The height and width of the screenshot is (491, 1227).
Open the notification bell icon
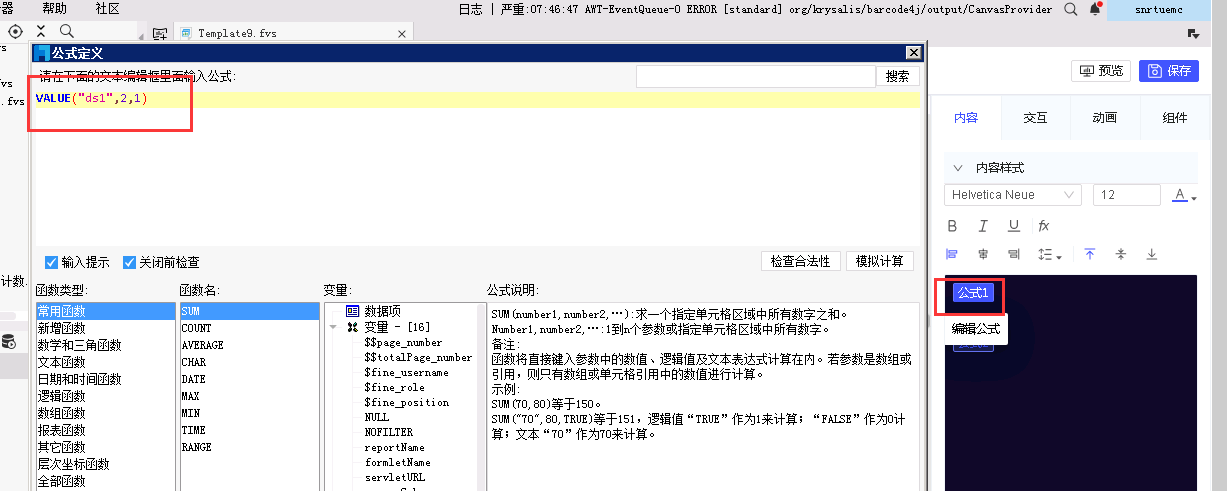[1095, 9]
